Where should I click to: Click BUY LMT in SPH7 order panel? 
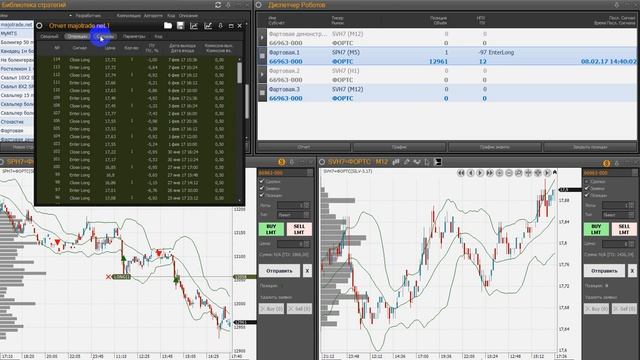tap(271, 229)
